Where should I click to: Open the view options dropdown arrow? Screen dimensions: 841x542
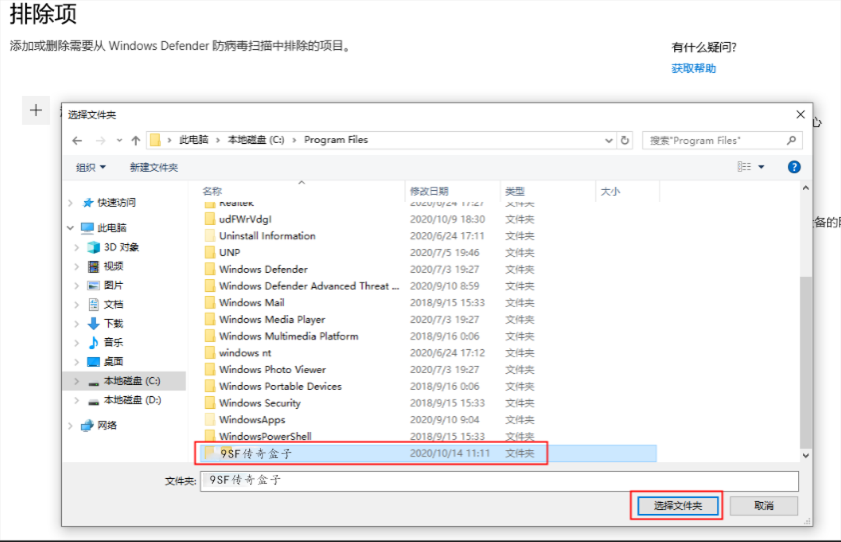pyautogui.click(x=761, y=167)
